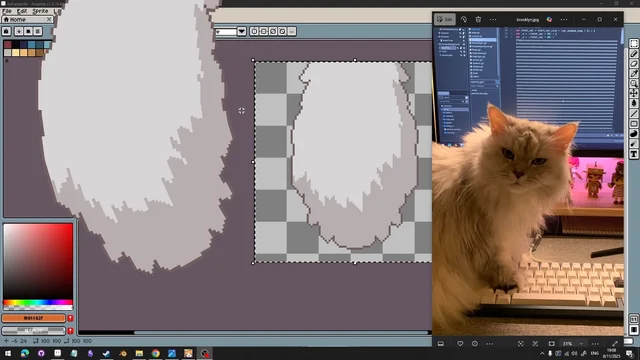Click the rainbow hue slider
This screenshot has width=640, height=360.
[x=38, y=302]
